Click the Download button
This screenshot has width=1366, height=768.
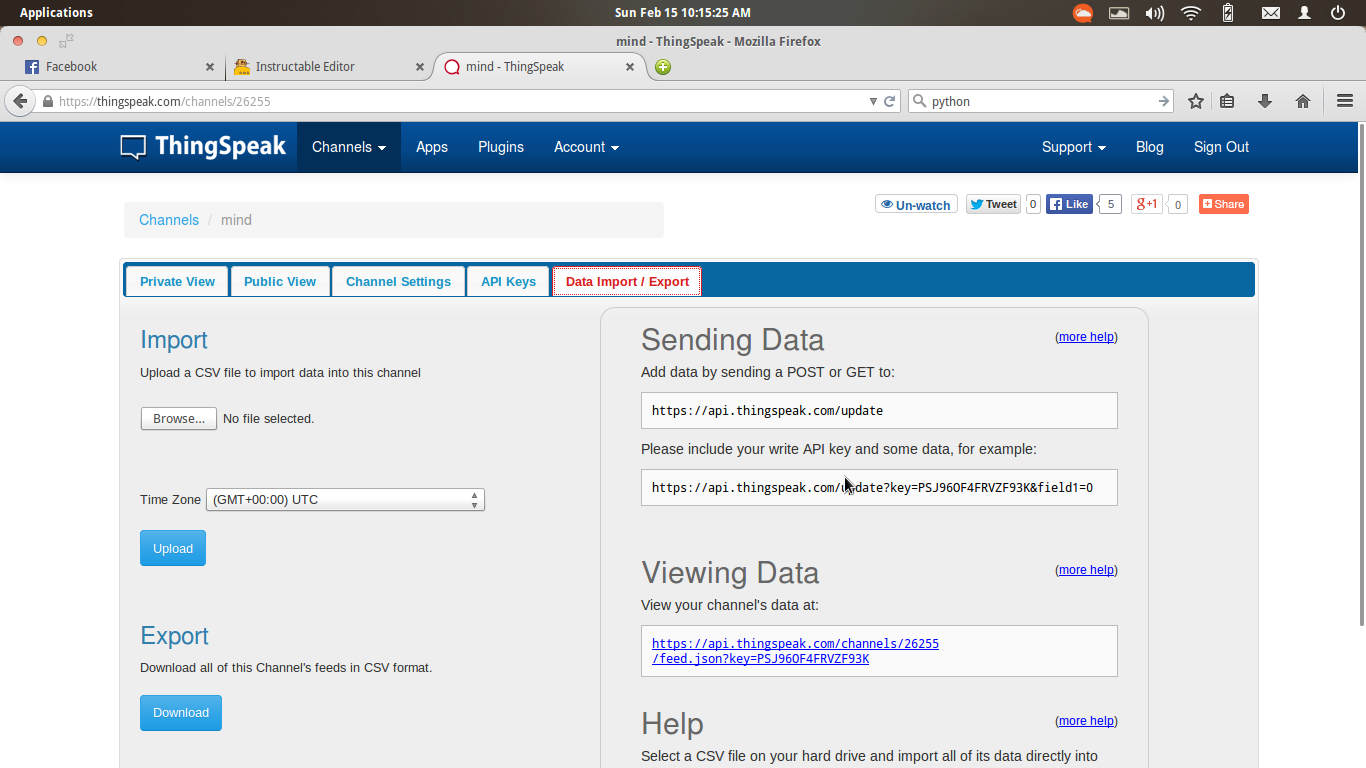tap(181, 713)
